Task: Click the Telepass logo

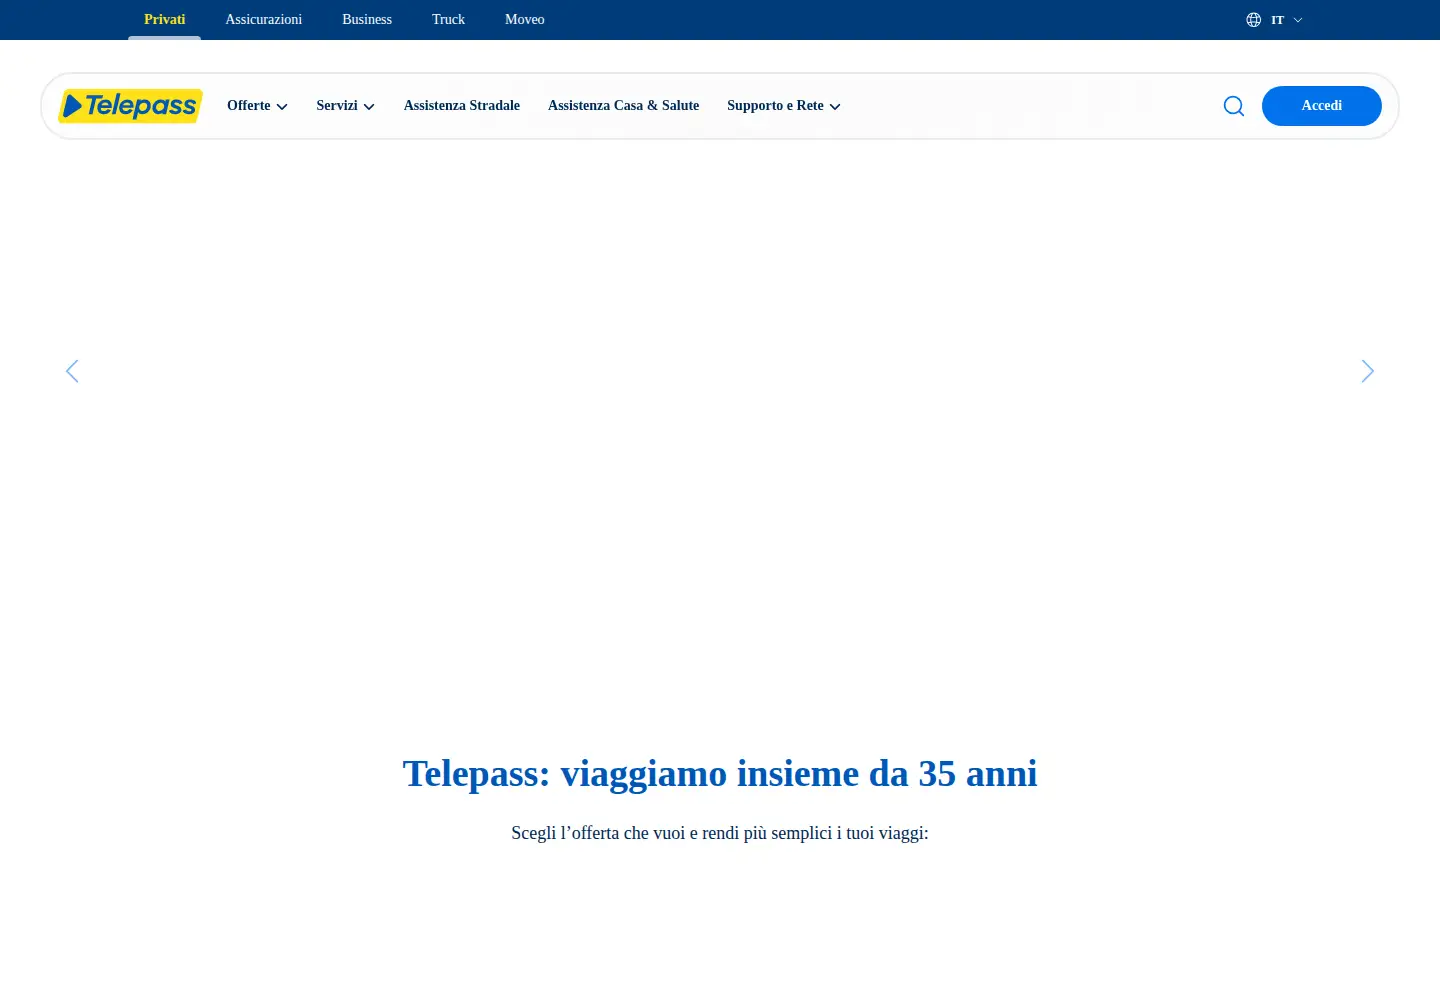Action: pyautogui.click(x=130, y=106)
